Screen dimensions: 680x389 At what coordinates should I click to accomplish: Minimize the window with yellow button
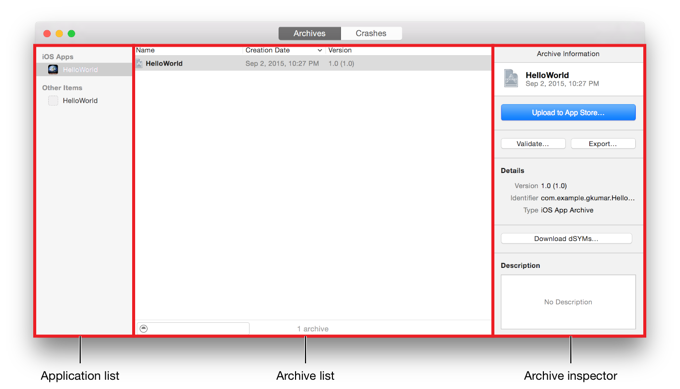coord(59,33)
